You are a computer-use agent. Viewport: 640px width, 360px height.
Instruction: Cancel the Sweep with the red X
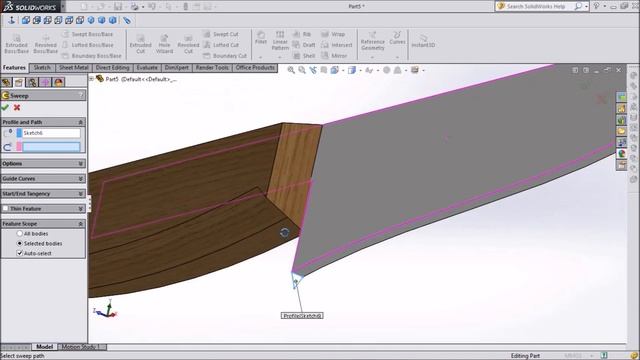(17, 107)
